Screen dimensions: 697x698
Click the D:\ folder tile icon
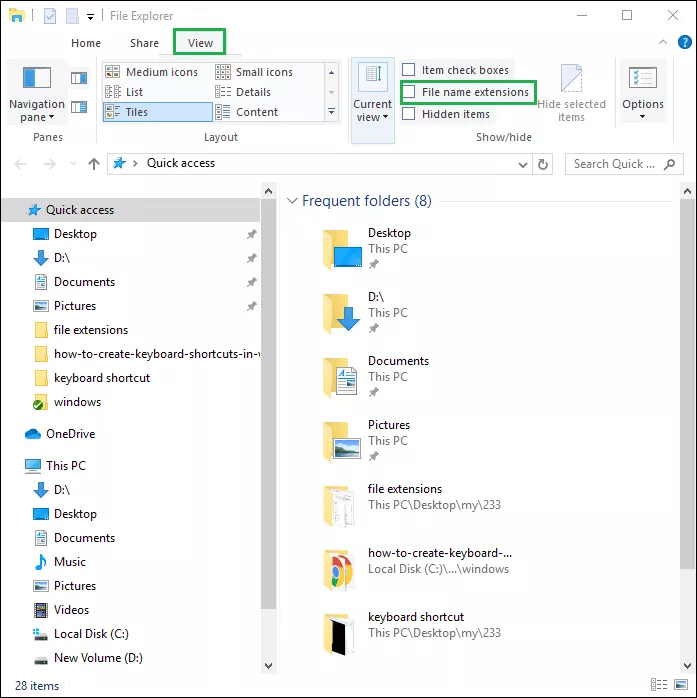pyautogui.click(x=342, y=313)
